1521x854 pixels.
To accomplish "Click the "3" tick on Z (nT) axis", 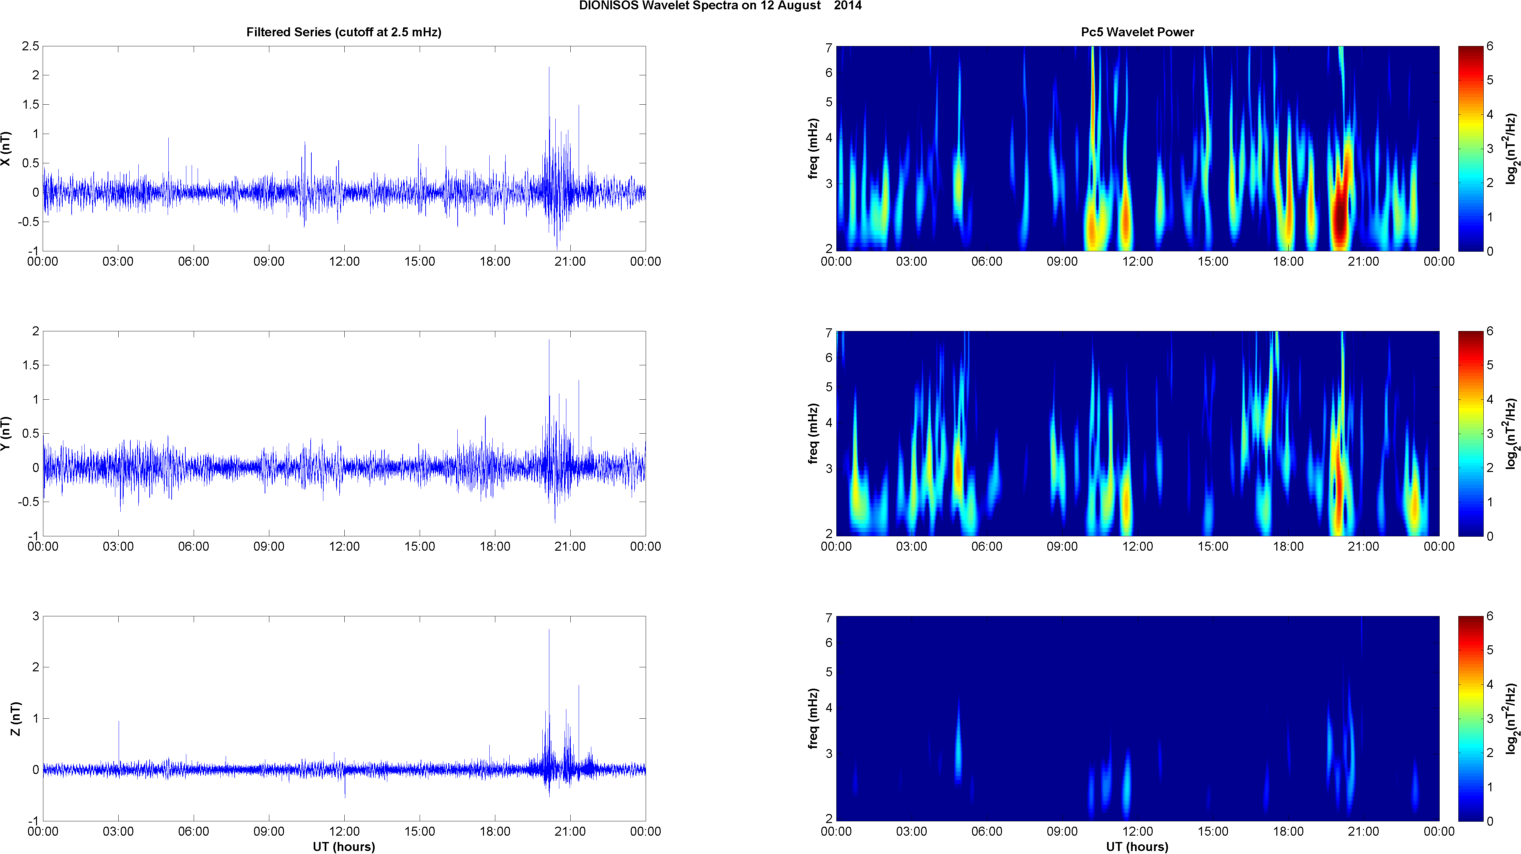I will click(x=36, y=617).
